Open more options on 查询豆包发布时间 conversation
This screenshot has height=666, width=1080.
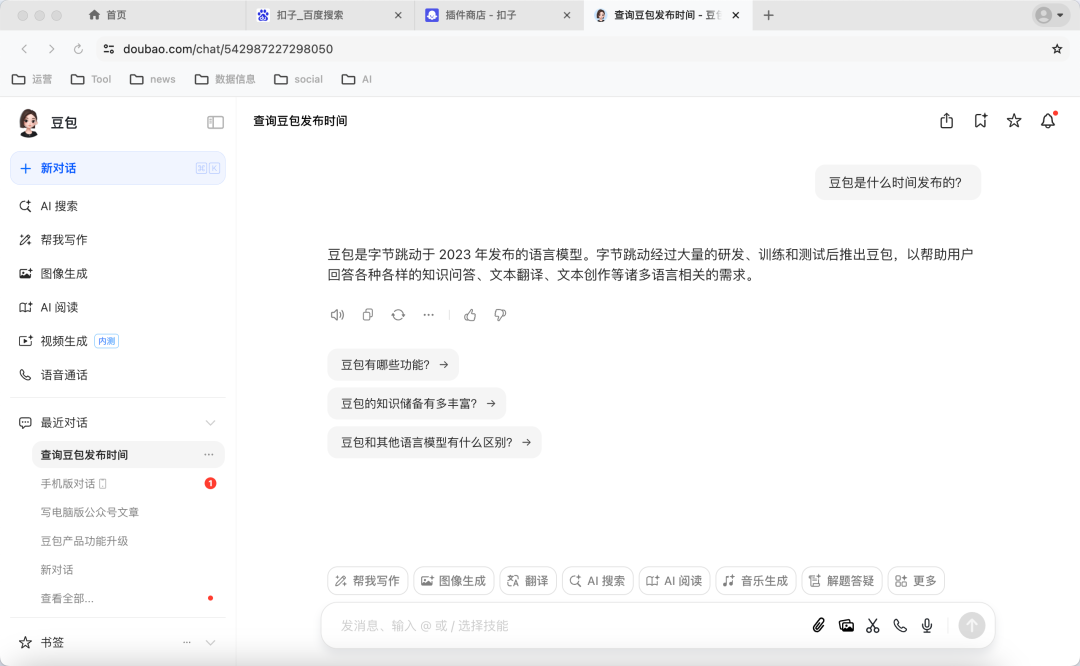pyautogui.click(x=208, y=454)
